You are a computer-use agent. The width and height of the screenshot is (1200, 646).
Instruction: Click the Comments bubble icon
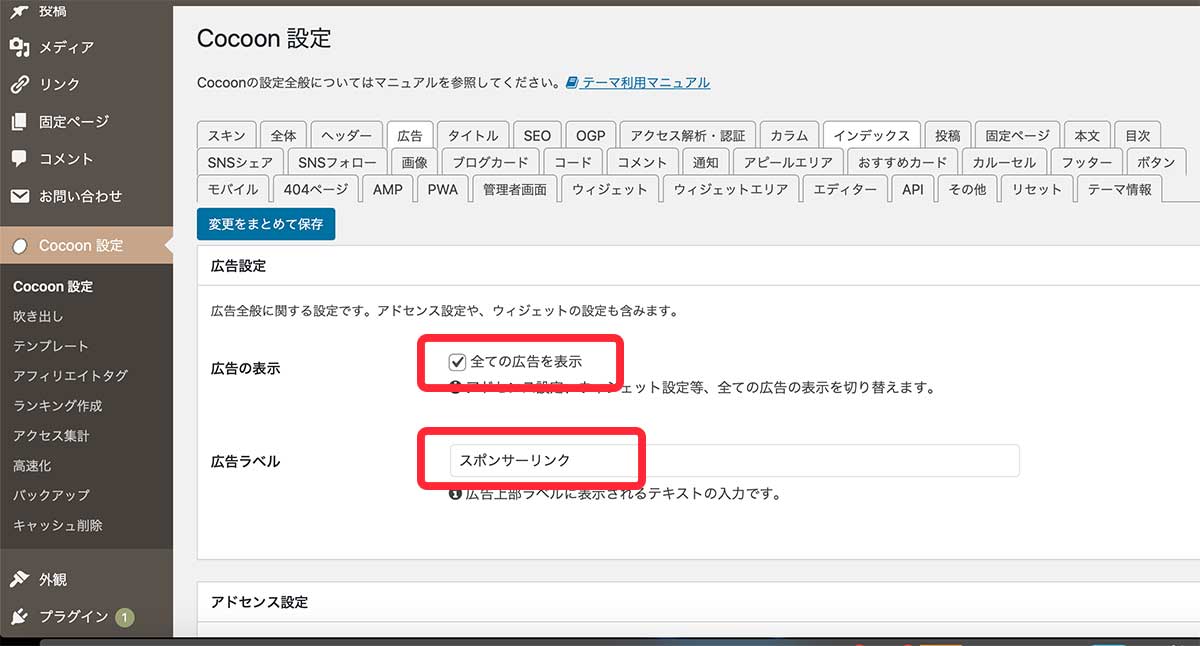click(x=19, y=158)
